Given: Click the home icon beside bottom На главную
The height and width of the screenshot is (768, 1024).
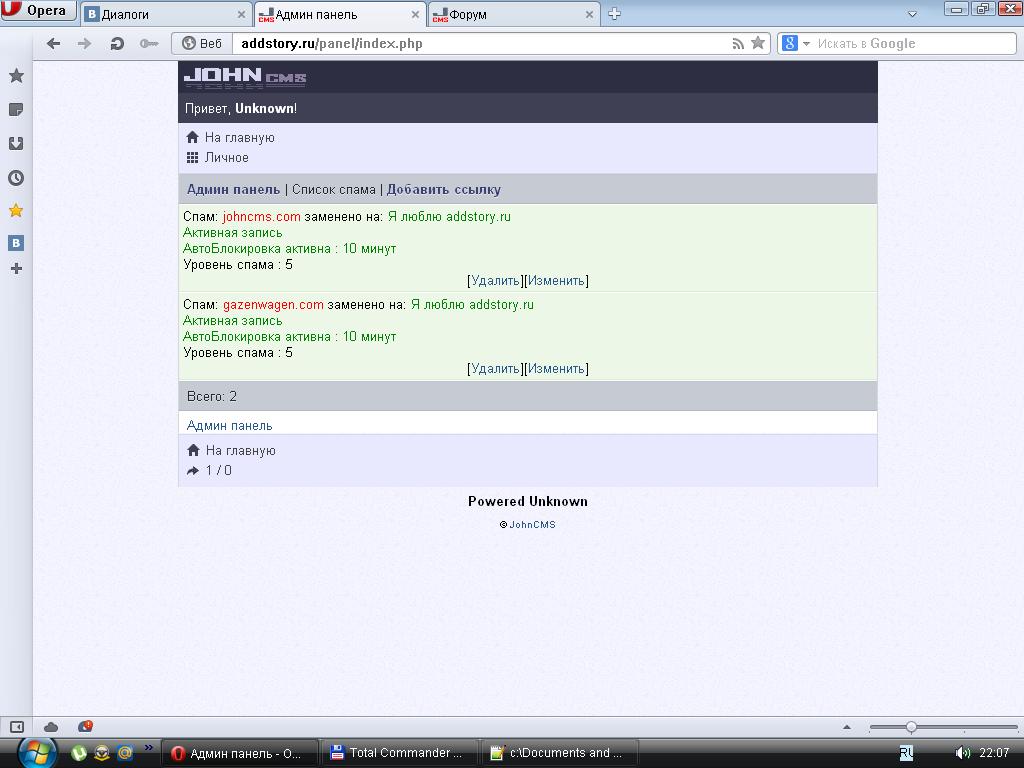Looking at the screenshot, I should 193,450.
